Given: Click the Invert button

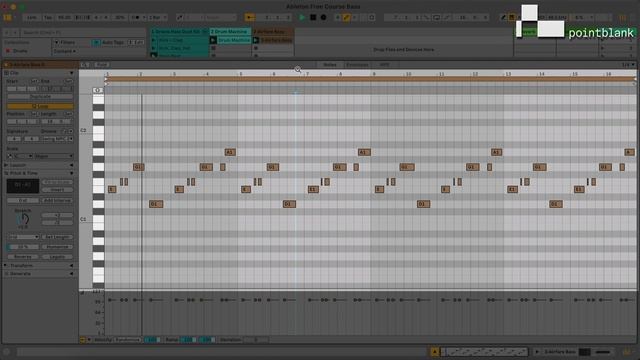Looking at the screenshot, I should click(58, 190).
